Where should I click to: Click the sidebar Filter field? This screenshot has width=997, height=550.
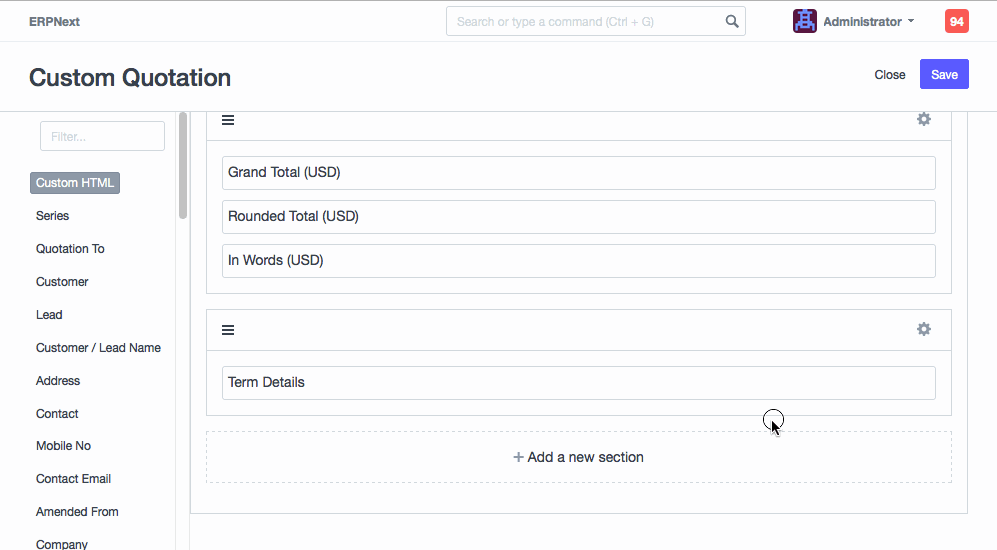[x=102, y=136]
